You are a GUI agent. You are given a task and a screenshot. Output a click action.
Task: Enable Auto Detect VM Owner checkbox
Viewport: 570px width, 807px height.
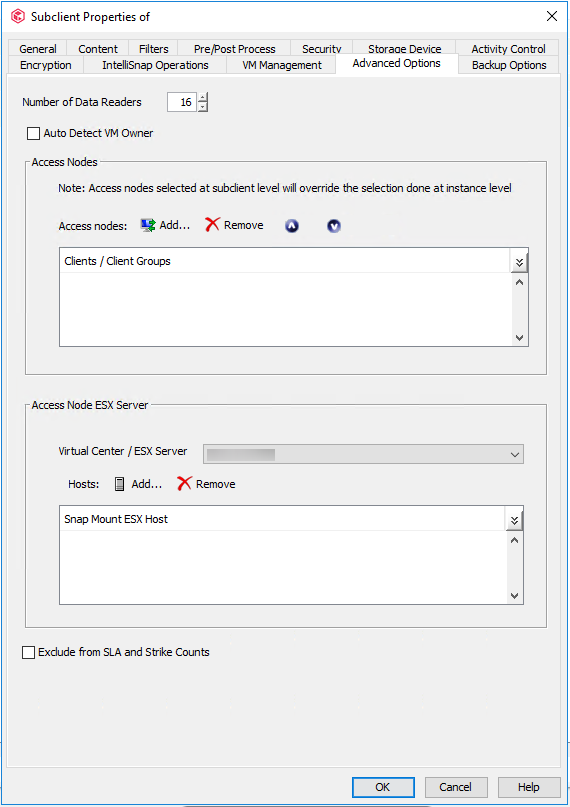[33, 133]
